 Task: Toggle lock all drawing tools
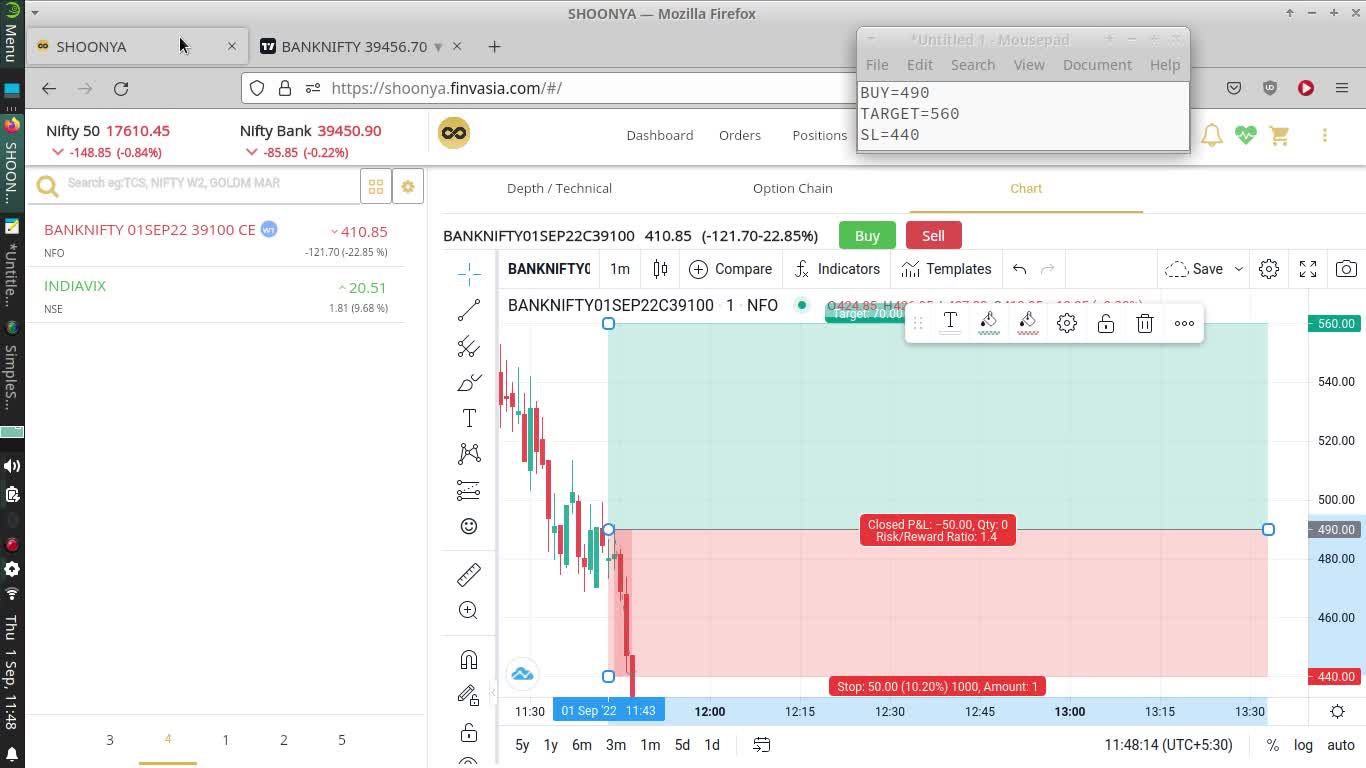click(469, 732)
